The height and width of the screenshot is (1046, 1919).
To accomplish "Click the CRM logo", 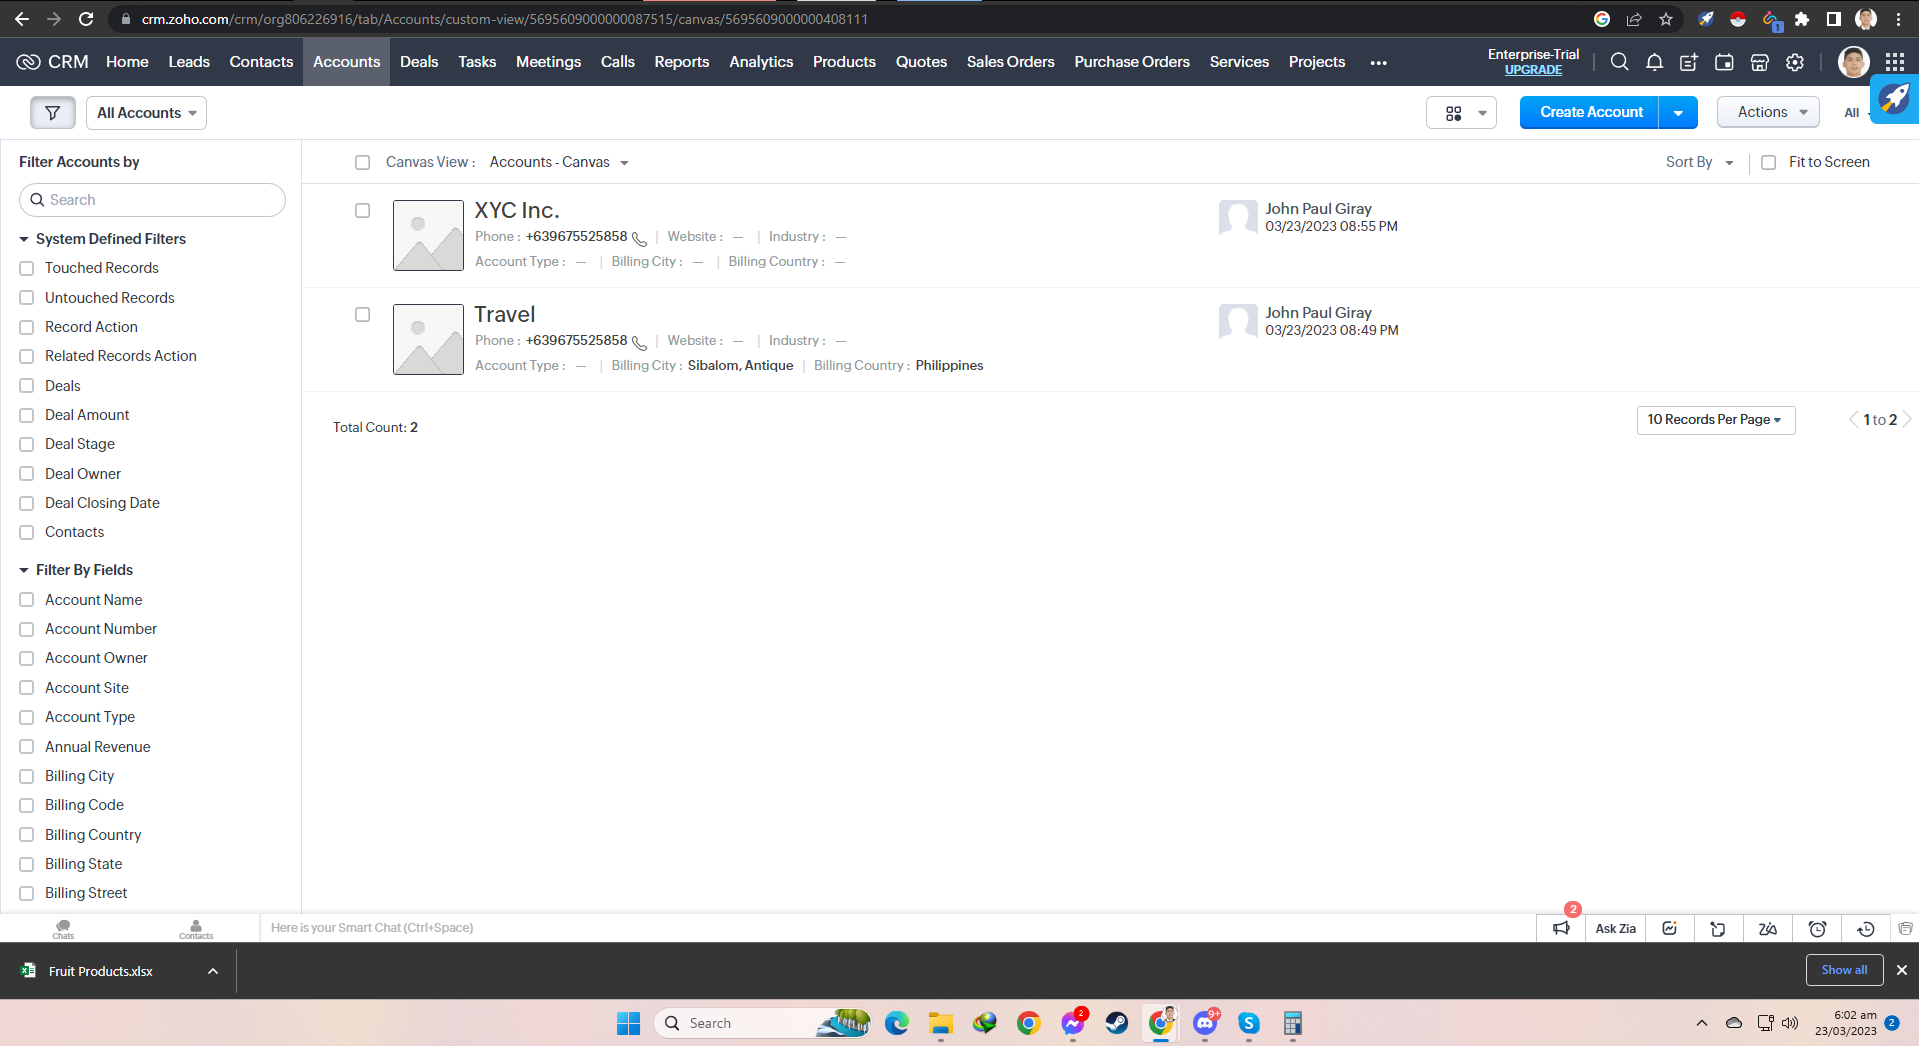I will (53, 62).
